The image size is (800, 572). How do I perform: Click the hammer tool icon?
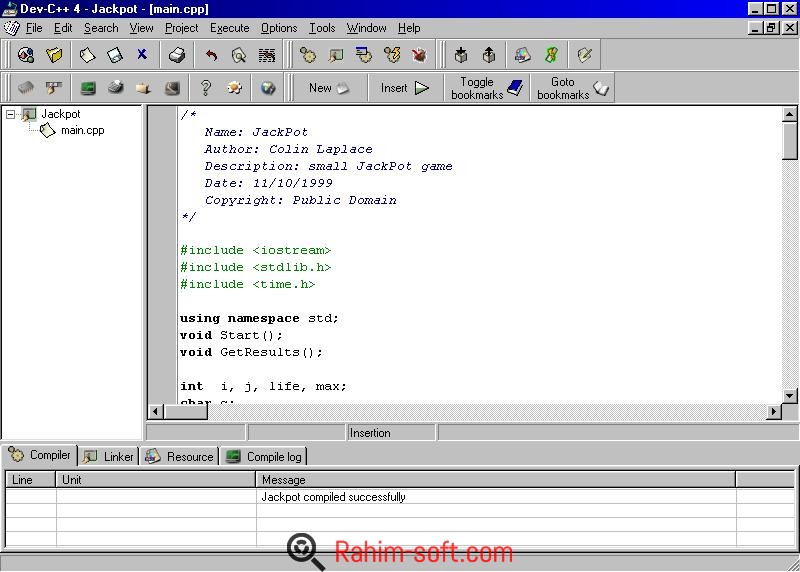pos(54,88)
